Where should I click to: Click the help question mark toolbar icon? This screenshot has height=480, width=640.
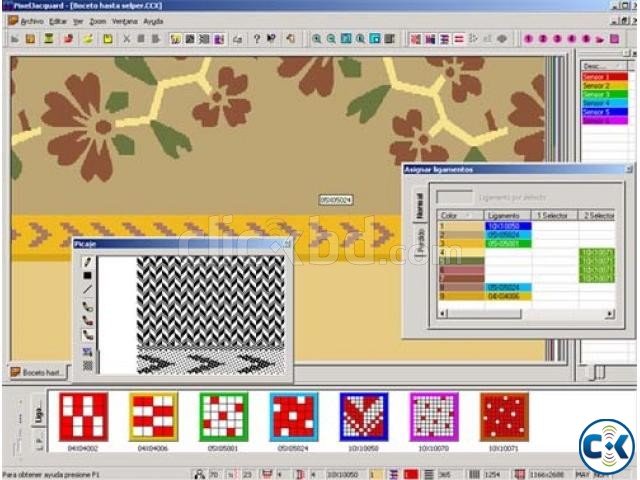tap(257, 39)
